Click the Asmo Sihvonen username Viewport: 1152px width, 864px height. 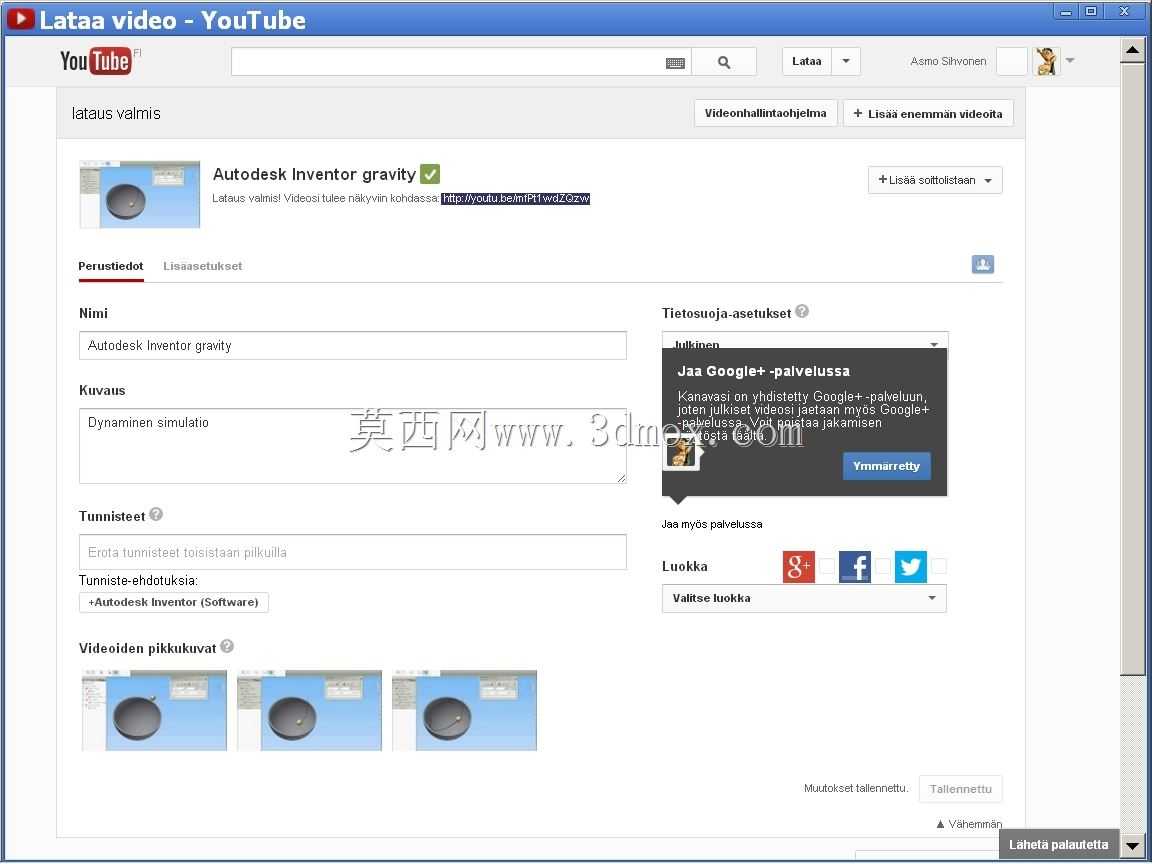pyautogui.click(x=948, y=62)
